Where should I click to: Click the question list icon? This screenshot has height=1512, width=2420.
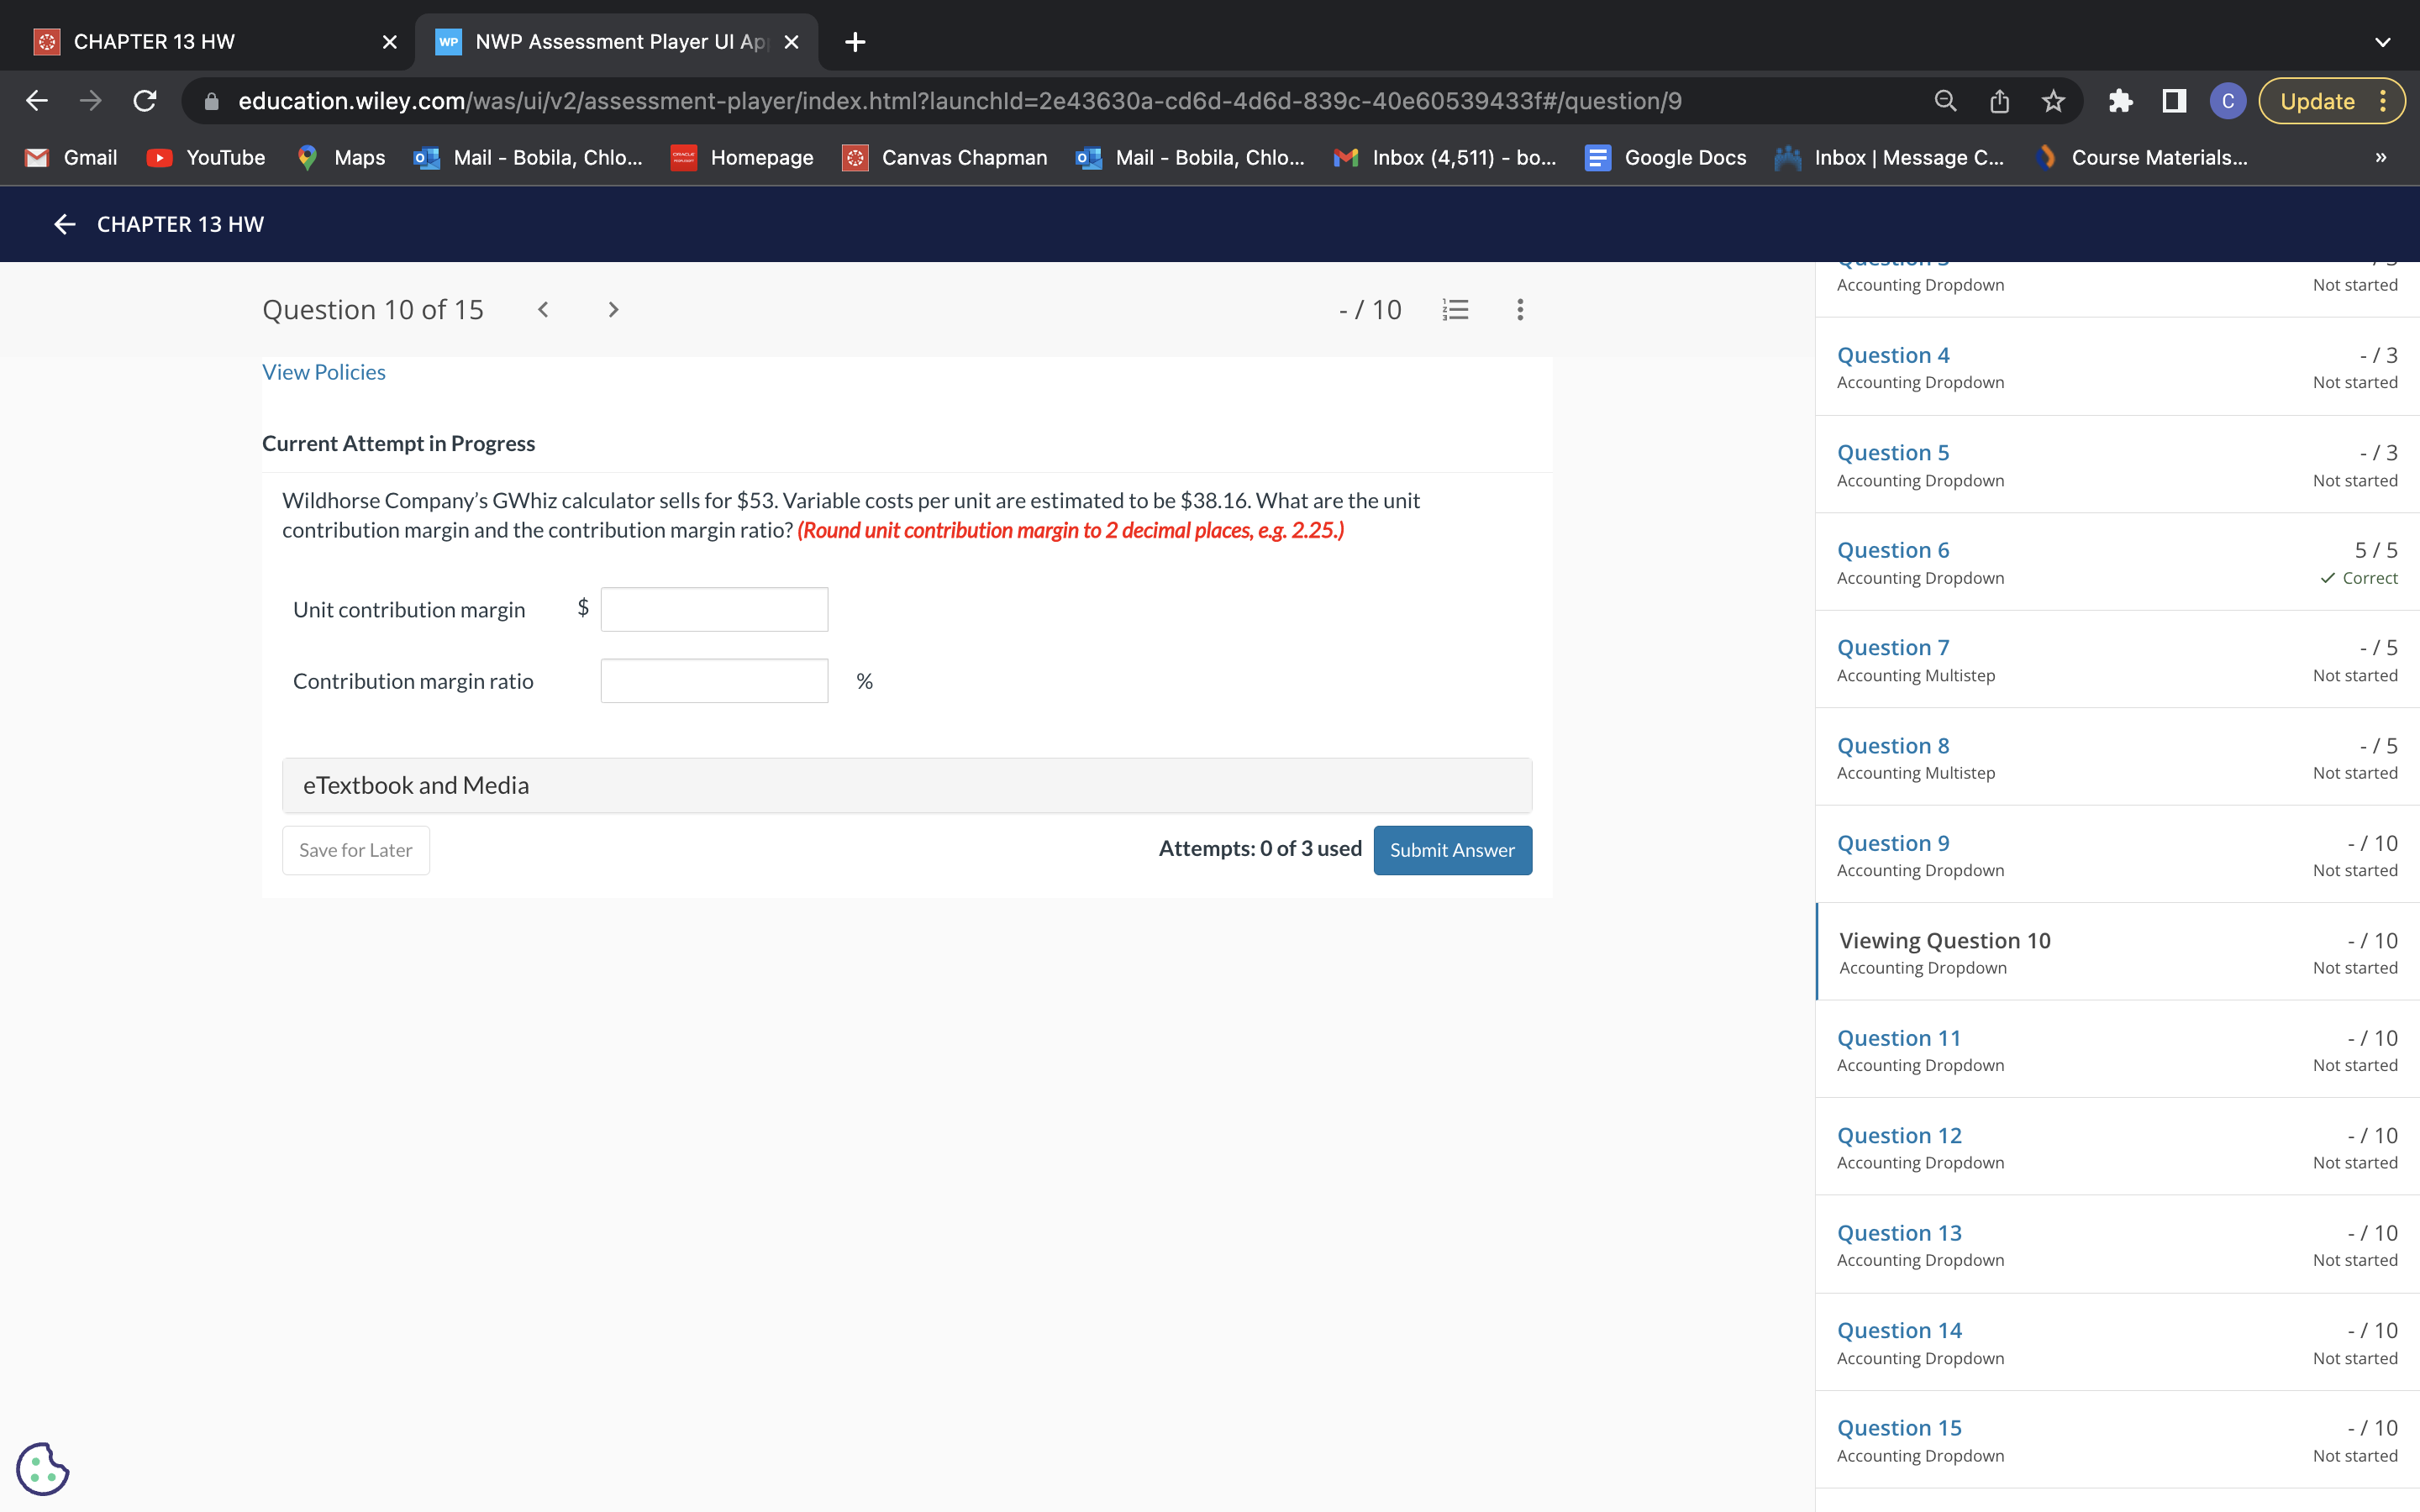click(1455, 310)
